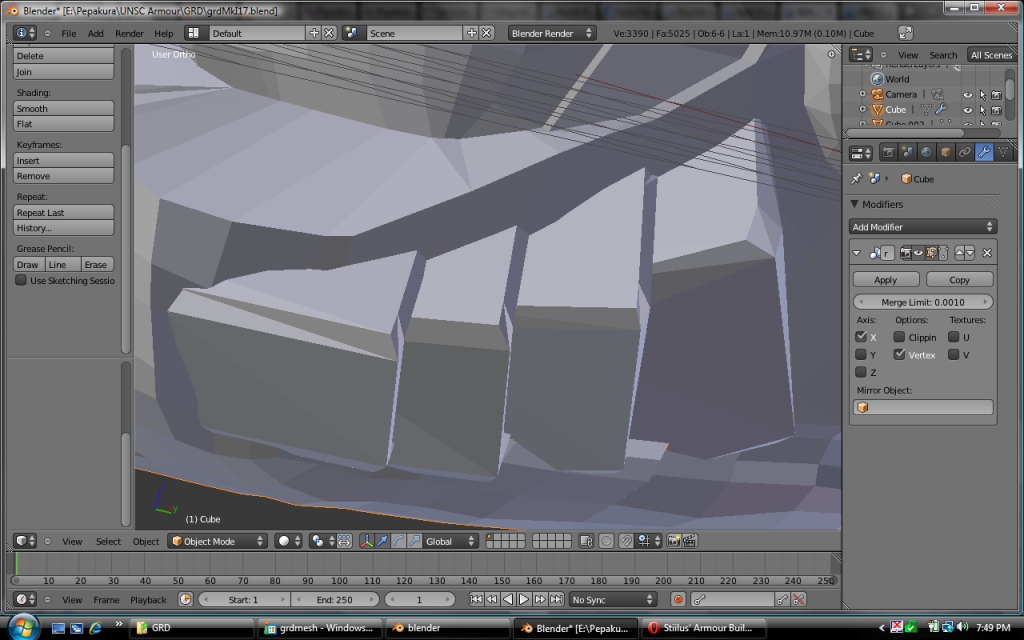Enable the X axis mirror checkbox
The height and width of the screenshot is (640, 1024).
point(861,337)
